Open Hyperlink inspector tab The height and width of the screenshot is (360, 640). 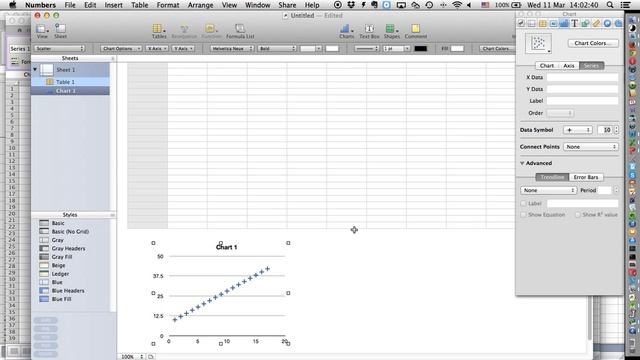pyautogui.click(x=607, y=24)
